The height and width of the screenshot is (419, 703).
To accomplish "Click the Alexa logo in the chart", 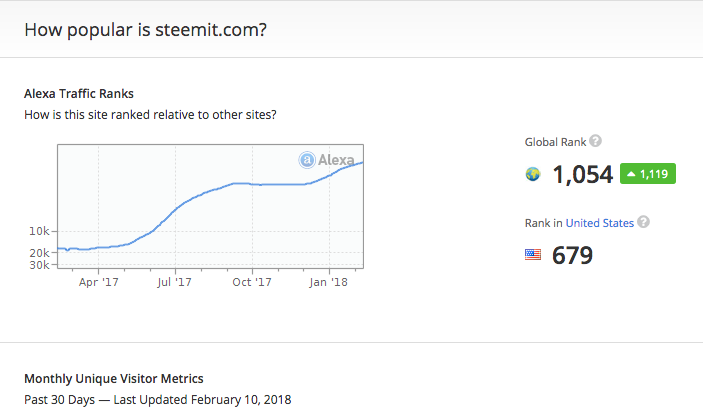I will click(x=326, y=160).
